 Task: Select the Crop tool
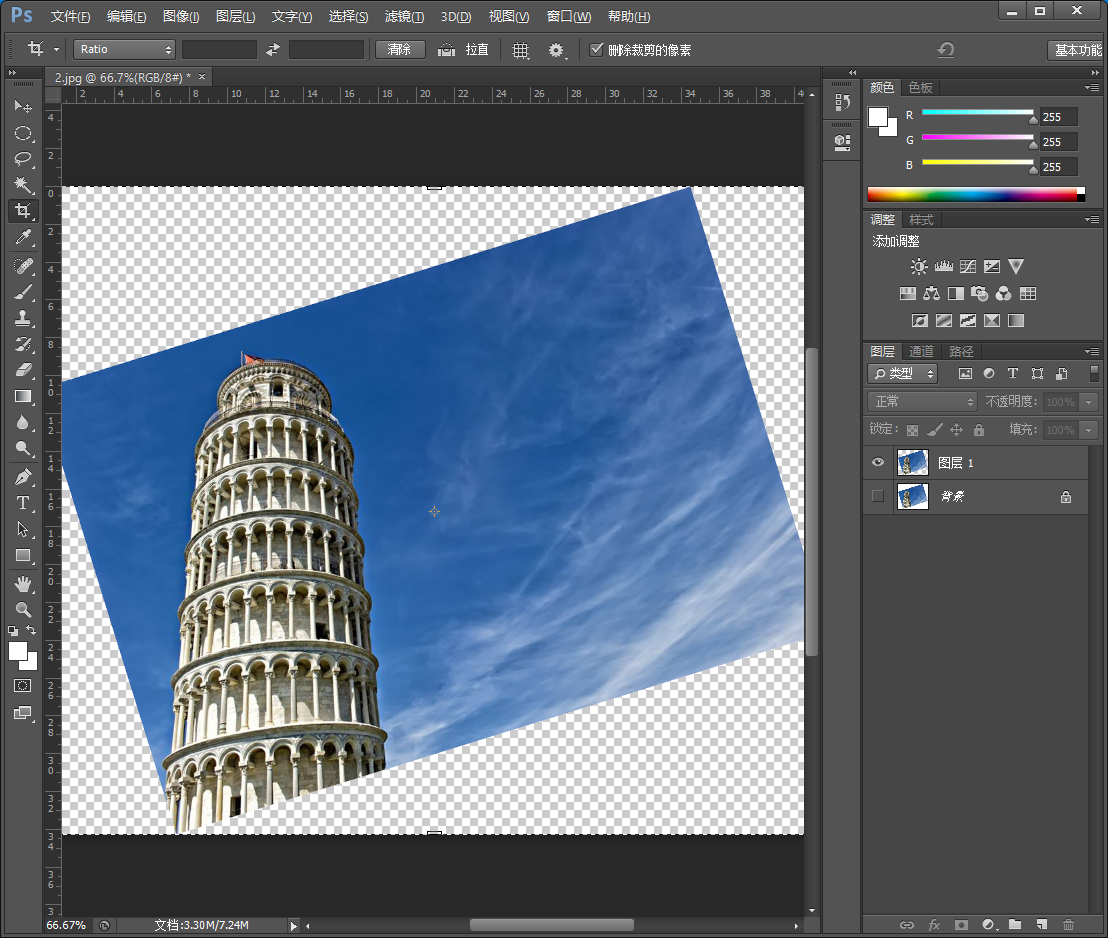click(x=23, y=210)
